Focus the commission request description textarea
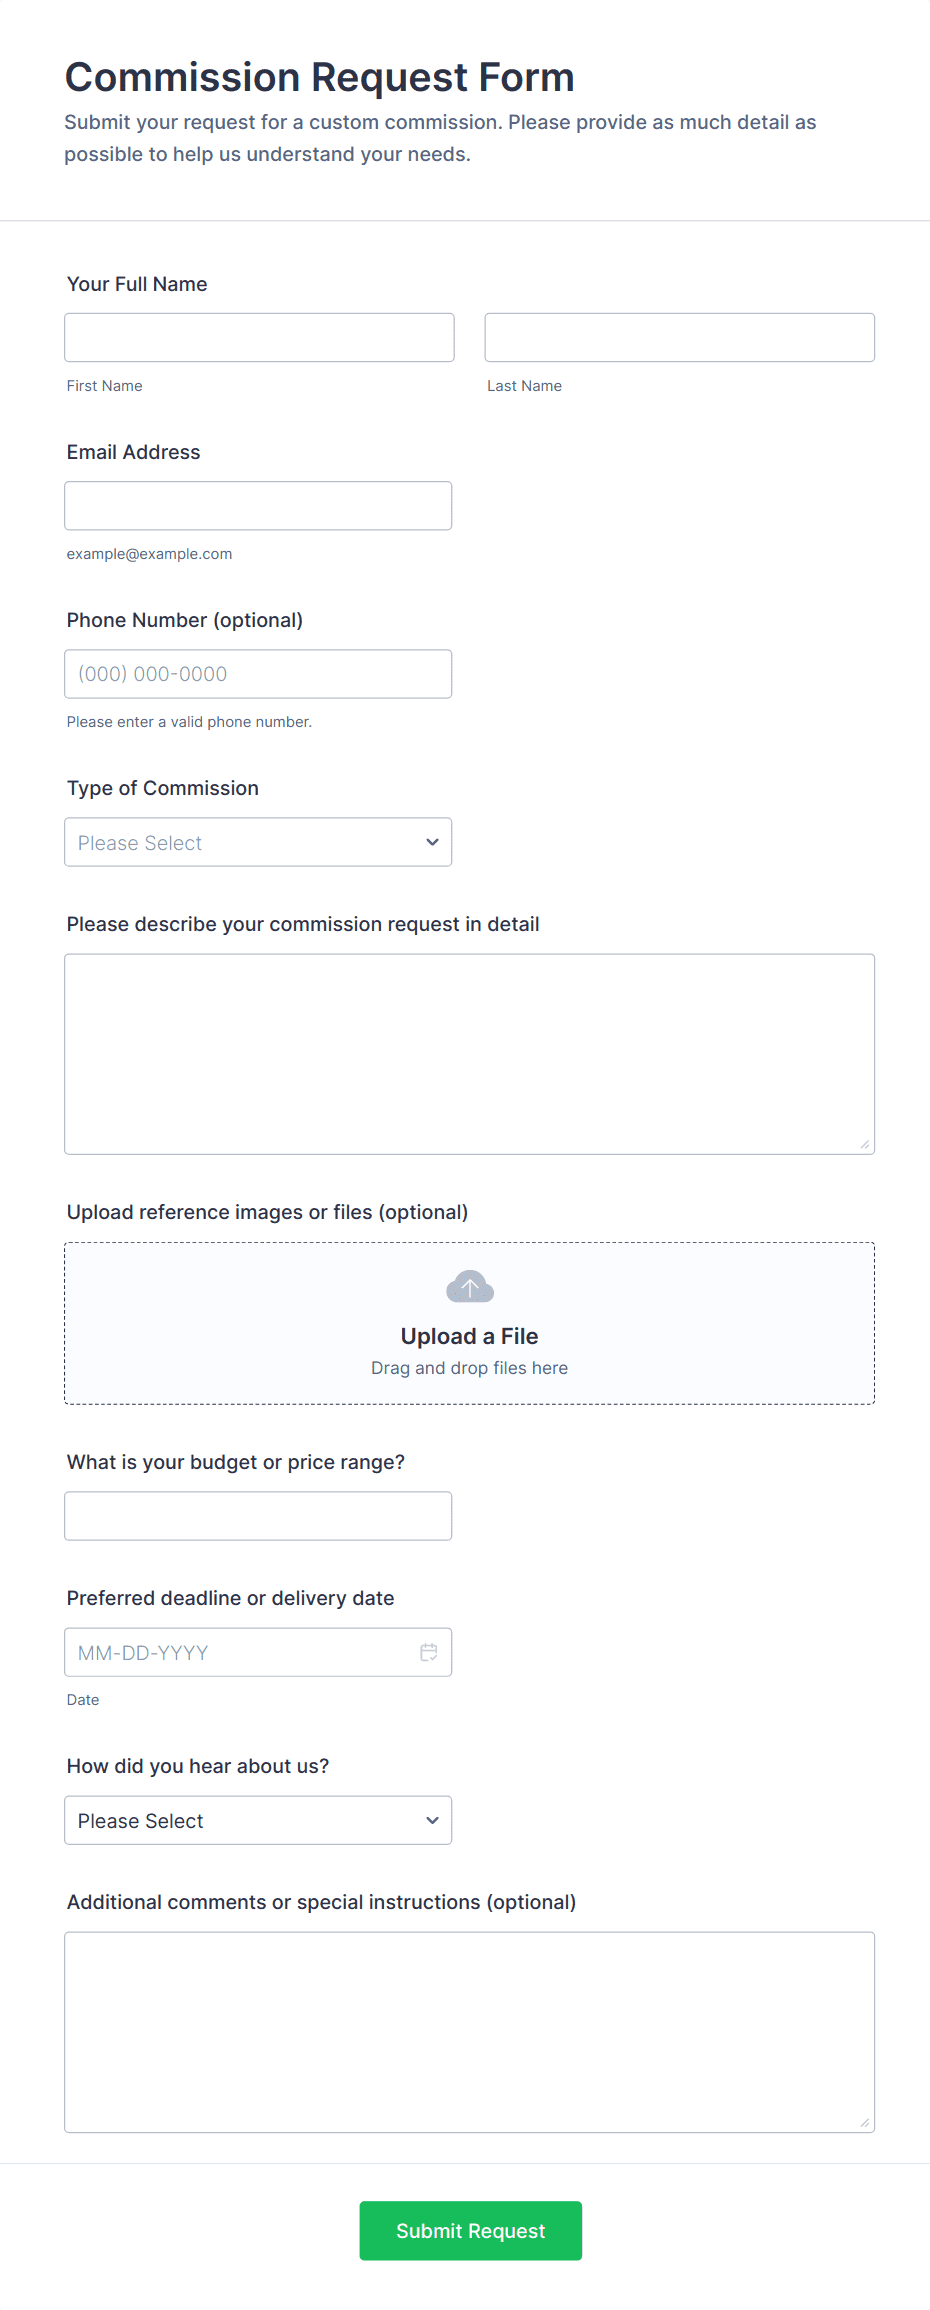The width and height of the screenshot is (930, 2310). [469, 1053]
